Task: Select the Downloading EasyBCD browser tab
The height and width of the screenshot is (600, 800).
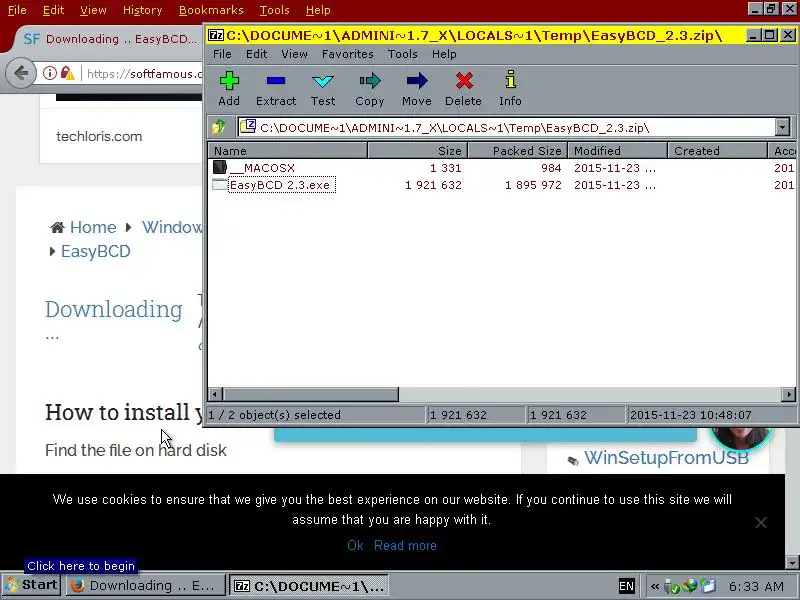Action: (110, 39)
